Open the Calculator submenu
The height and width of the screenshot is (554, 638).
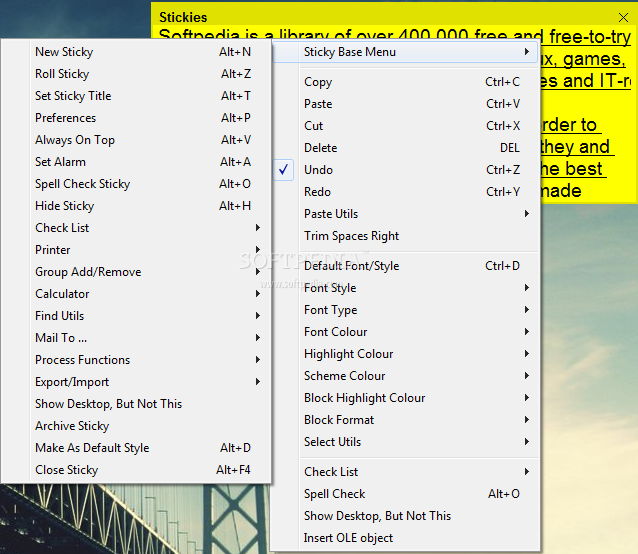(136, 294)
